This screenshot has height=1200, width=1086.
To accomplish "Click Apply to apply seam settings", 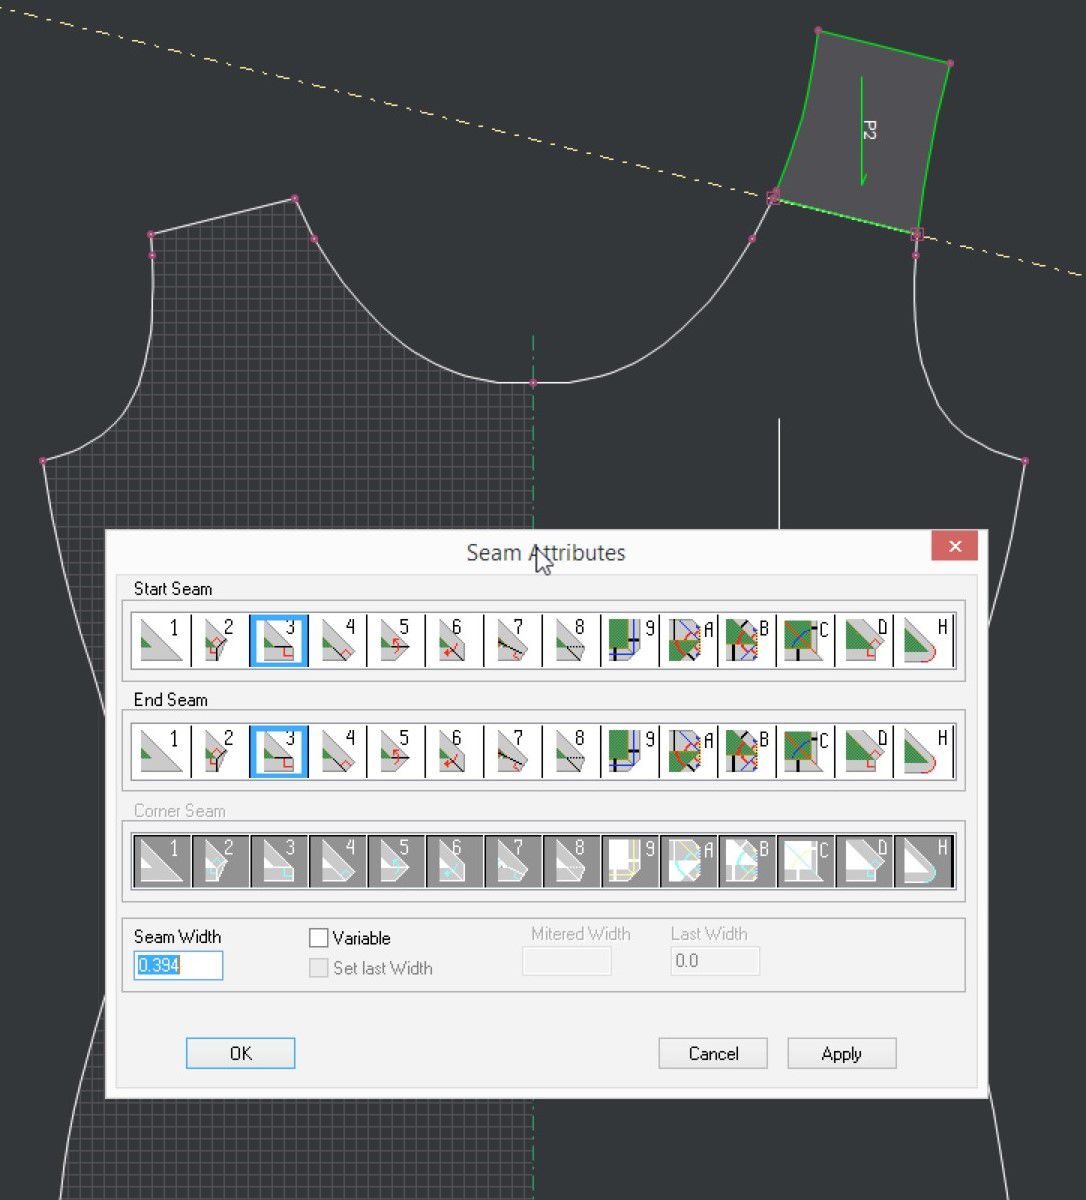I will pos(841,1054).
